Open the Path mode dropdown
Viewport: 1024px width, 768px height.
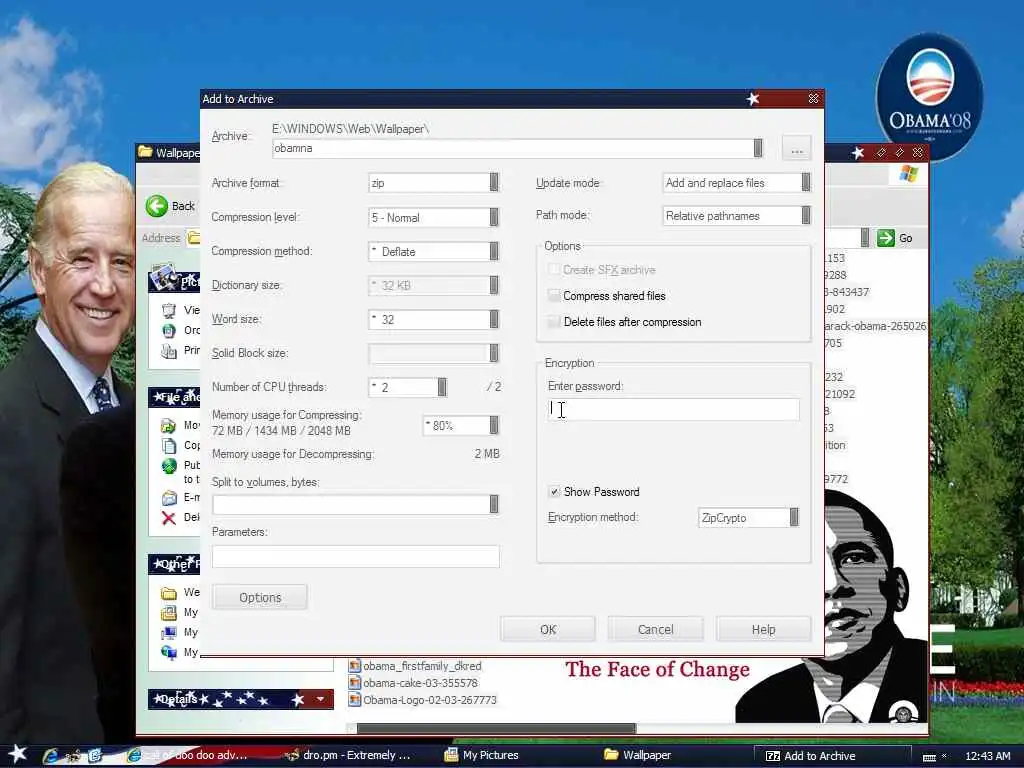tap(806, 216)
